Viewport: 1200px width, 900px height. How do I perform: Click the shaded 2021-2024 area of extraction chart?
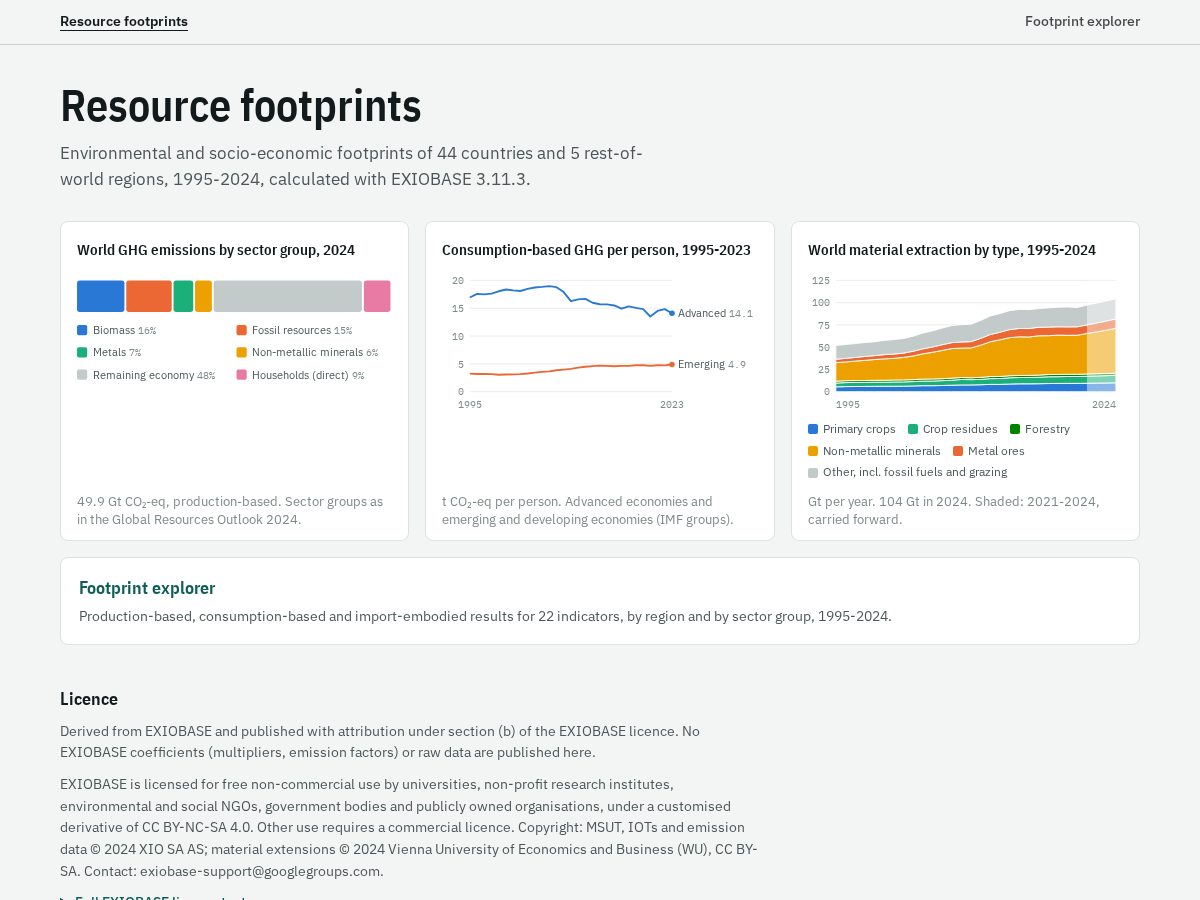(x=1101, y=346)
